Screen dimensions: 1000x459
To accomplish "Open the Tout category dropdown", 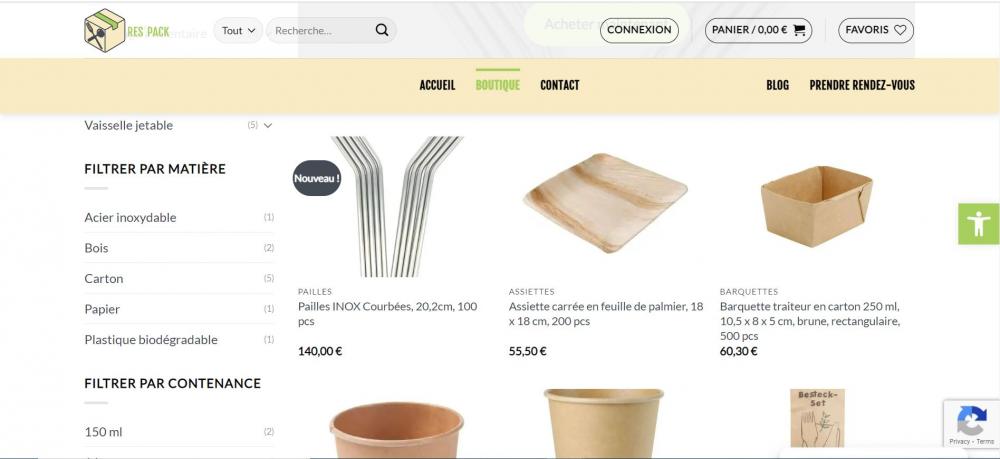I will pyautogui.click(x=238, y=31).
